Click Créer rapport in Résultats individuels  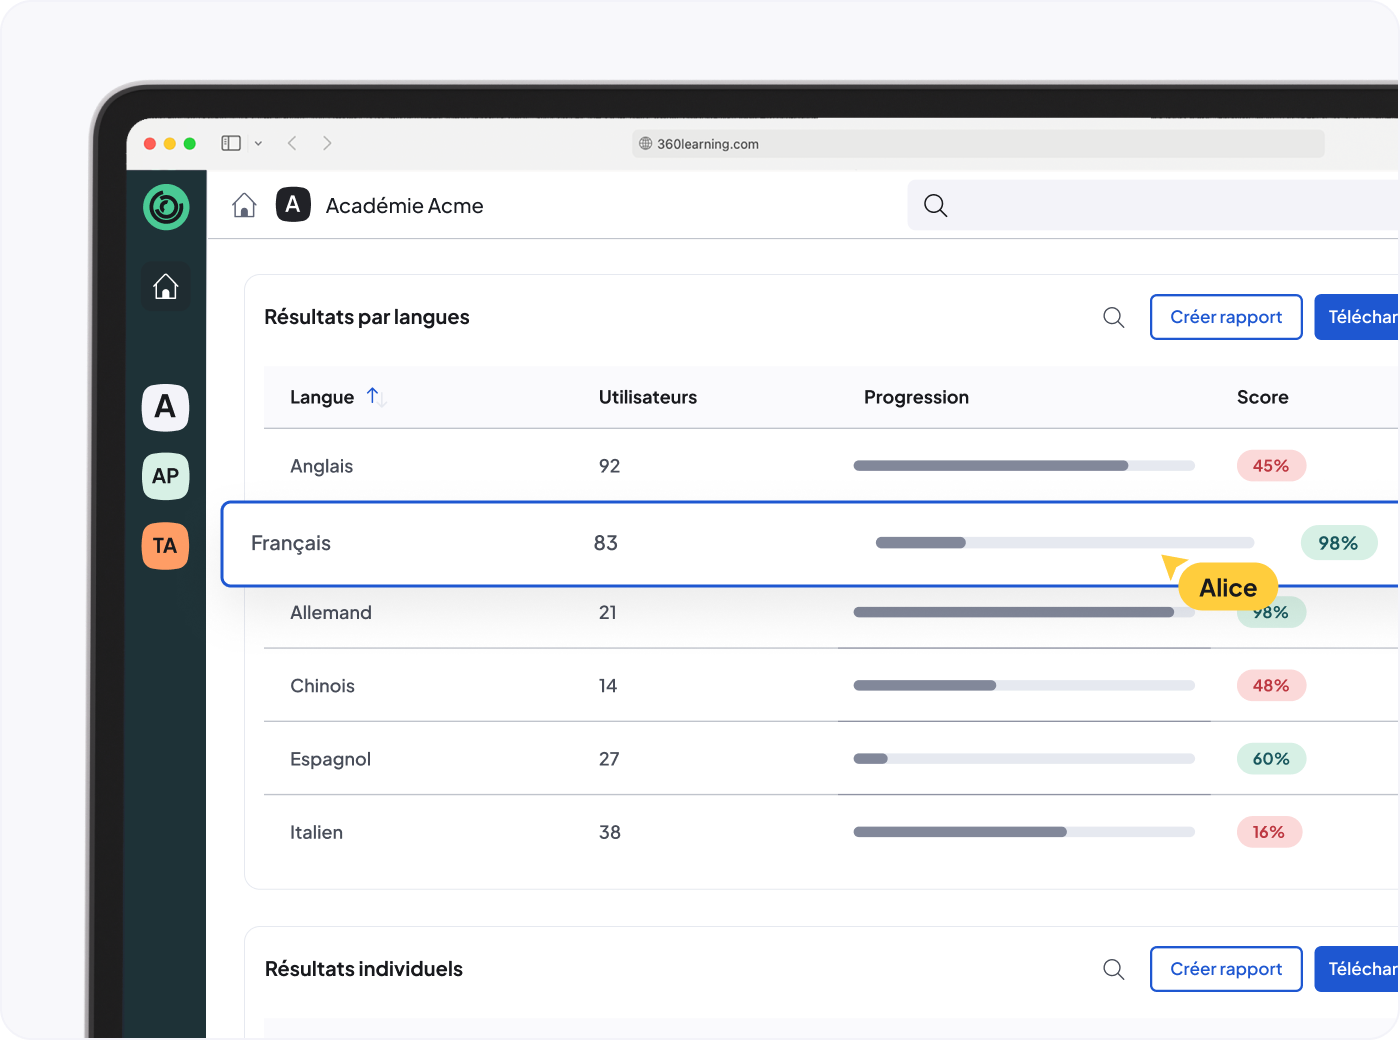click(1226, 969)
